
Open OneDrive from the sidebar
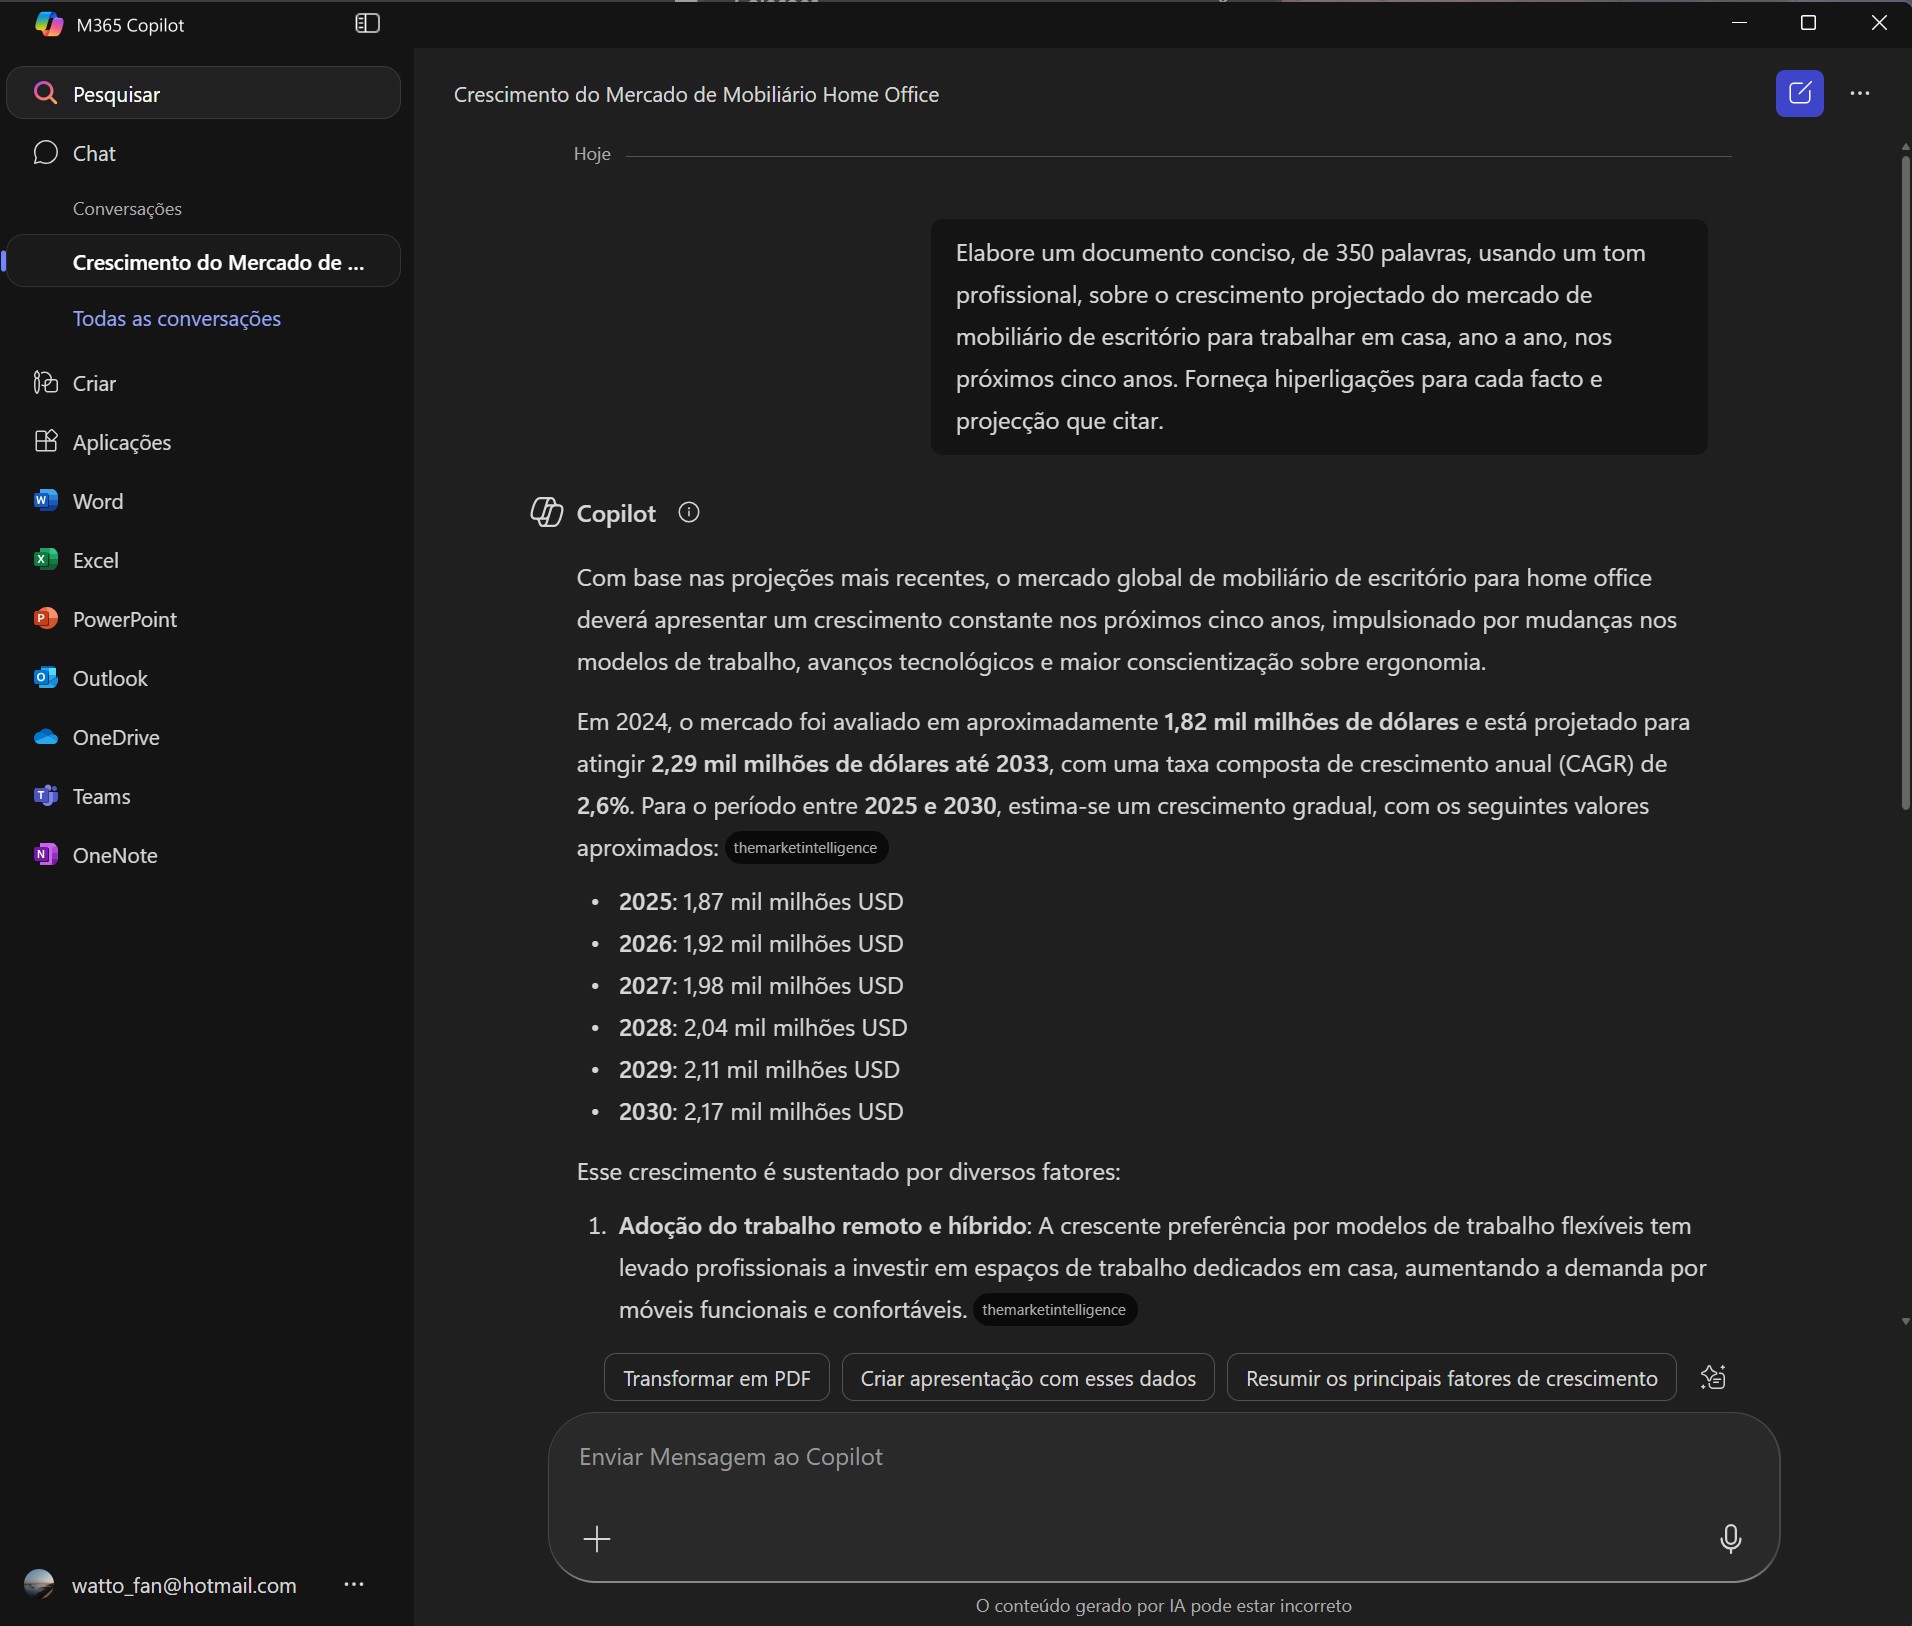pos(115,737)
